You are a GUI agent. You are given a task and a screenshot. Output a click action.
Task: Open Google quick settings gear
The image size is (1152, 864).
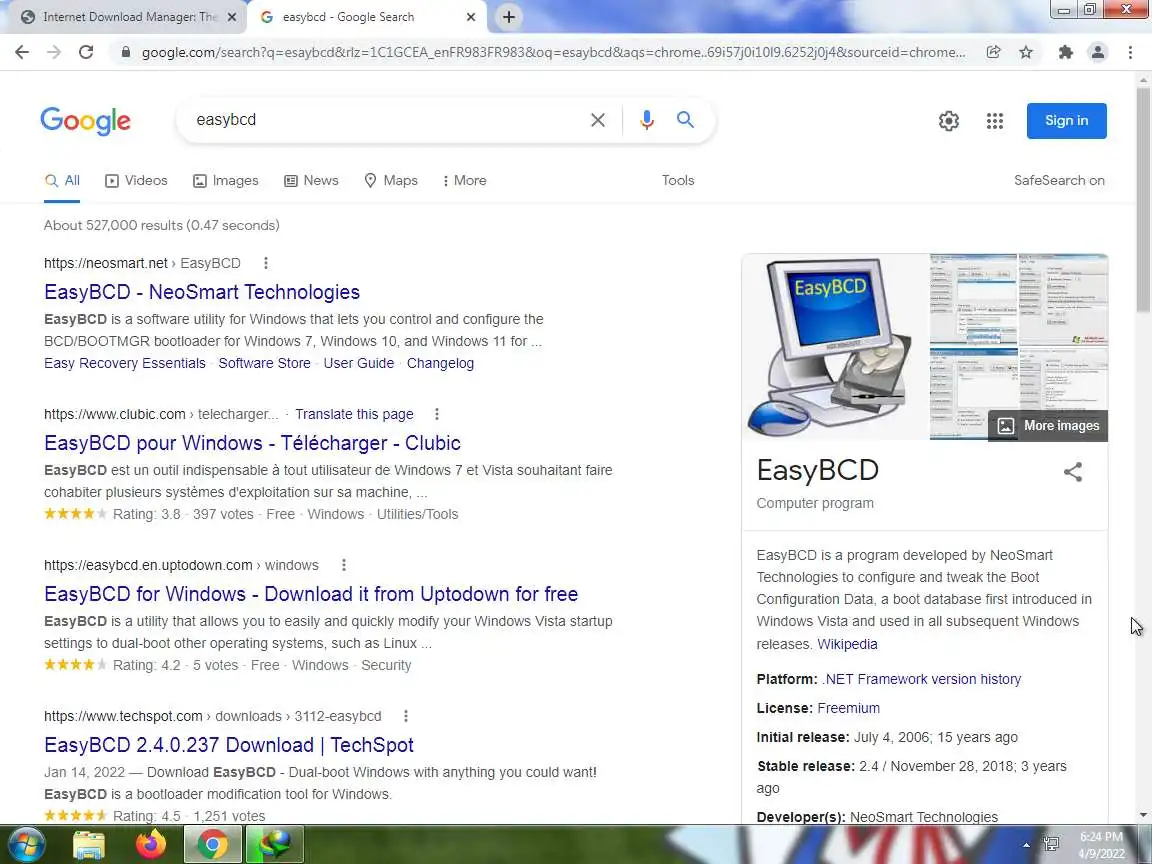coord(948,120)
